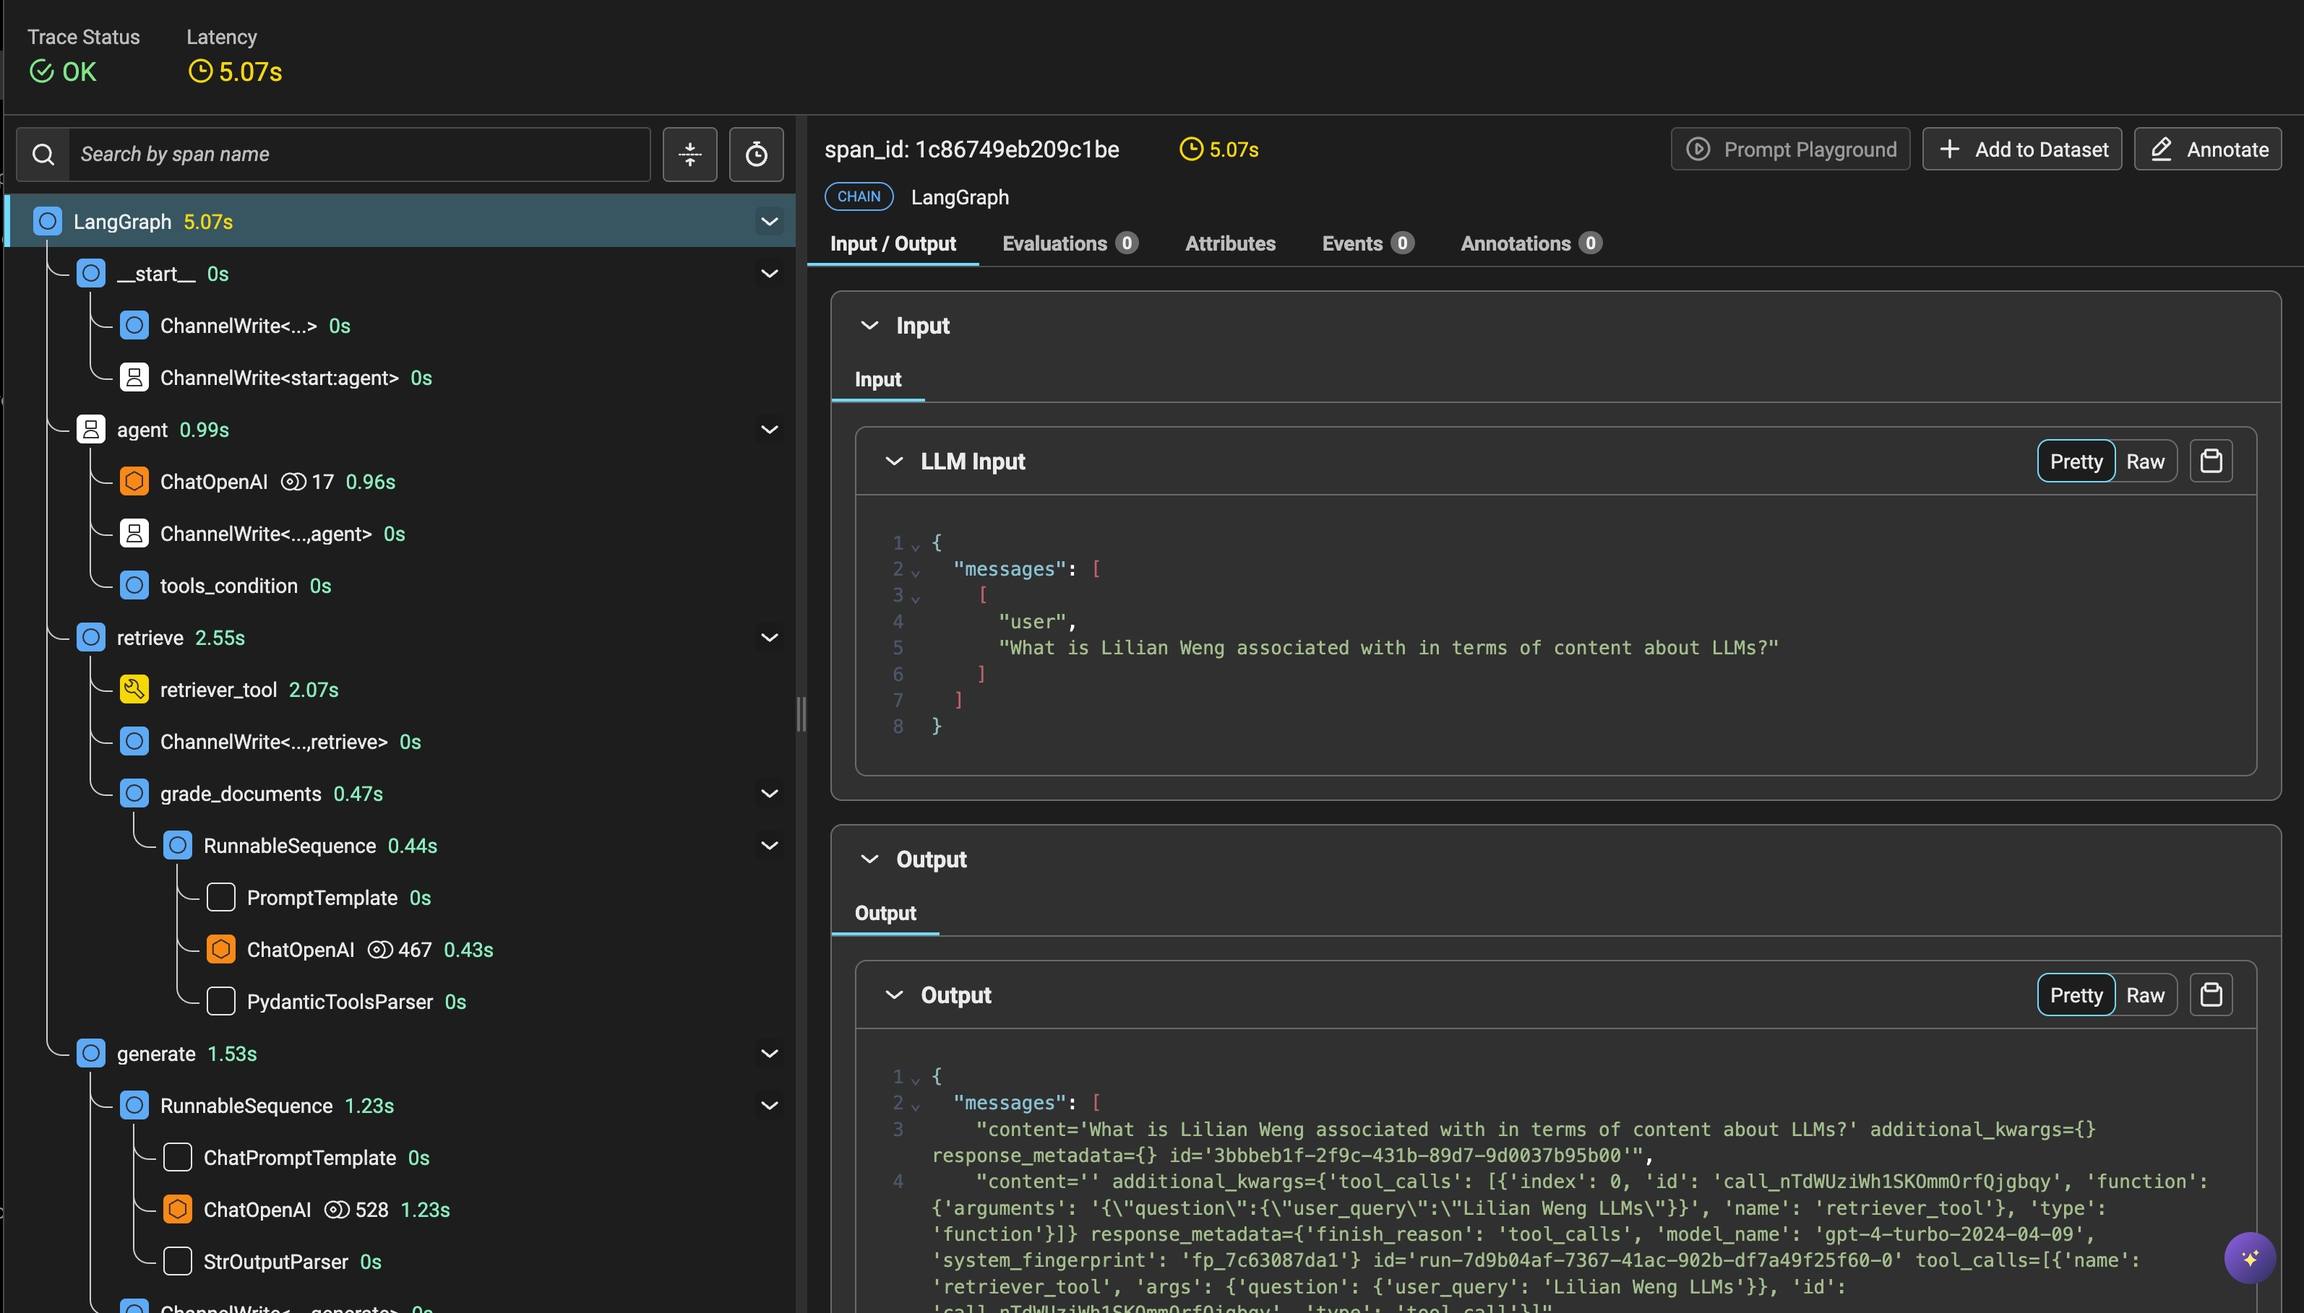Click the purple sparkle assistant icon
Image resolution: width=2304 pixels, height=1313 pixels.
point(2250,1258)
